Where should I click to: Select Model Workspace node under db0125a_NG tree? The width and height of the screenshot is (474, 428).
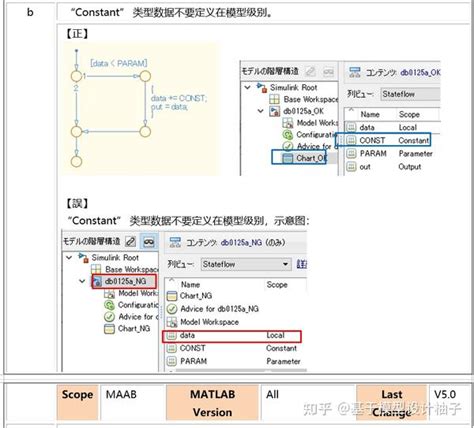(138, 293)
